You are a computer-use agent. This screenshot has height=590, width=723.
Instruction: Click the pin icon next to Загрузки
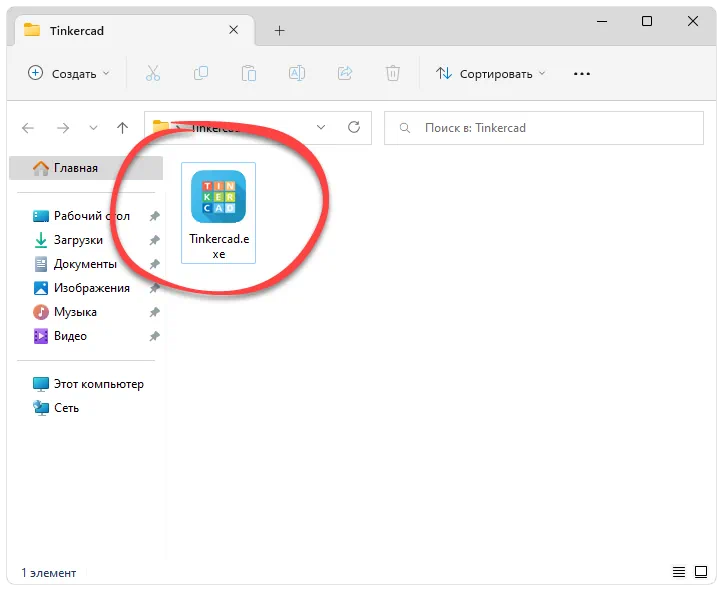[x=154, y=240]
